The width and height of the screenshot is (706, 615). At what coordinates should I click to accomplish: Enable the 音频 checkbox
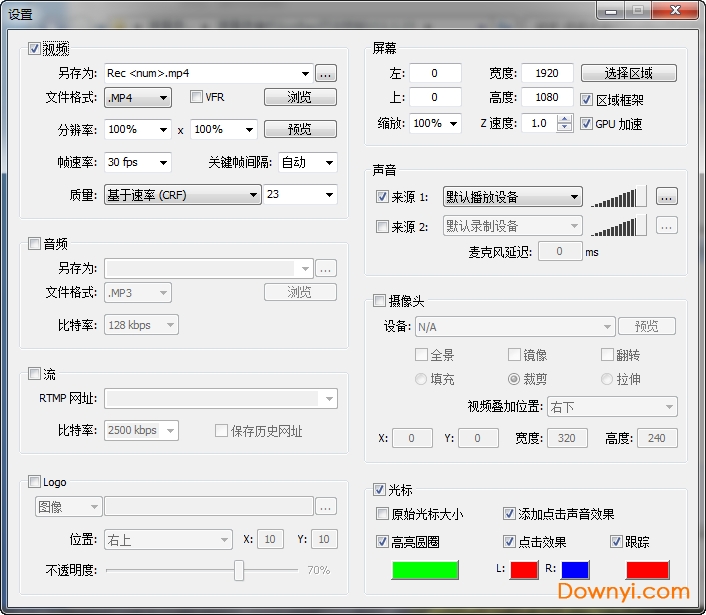(x=35, y=243)
